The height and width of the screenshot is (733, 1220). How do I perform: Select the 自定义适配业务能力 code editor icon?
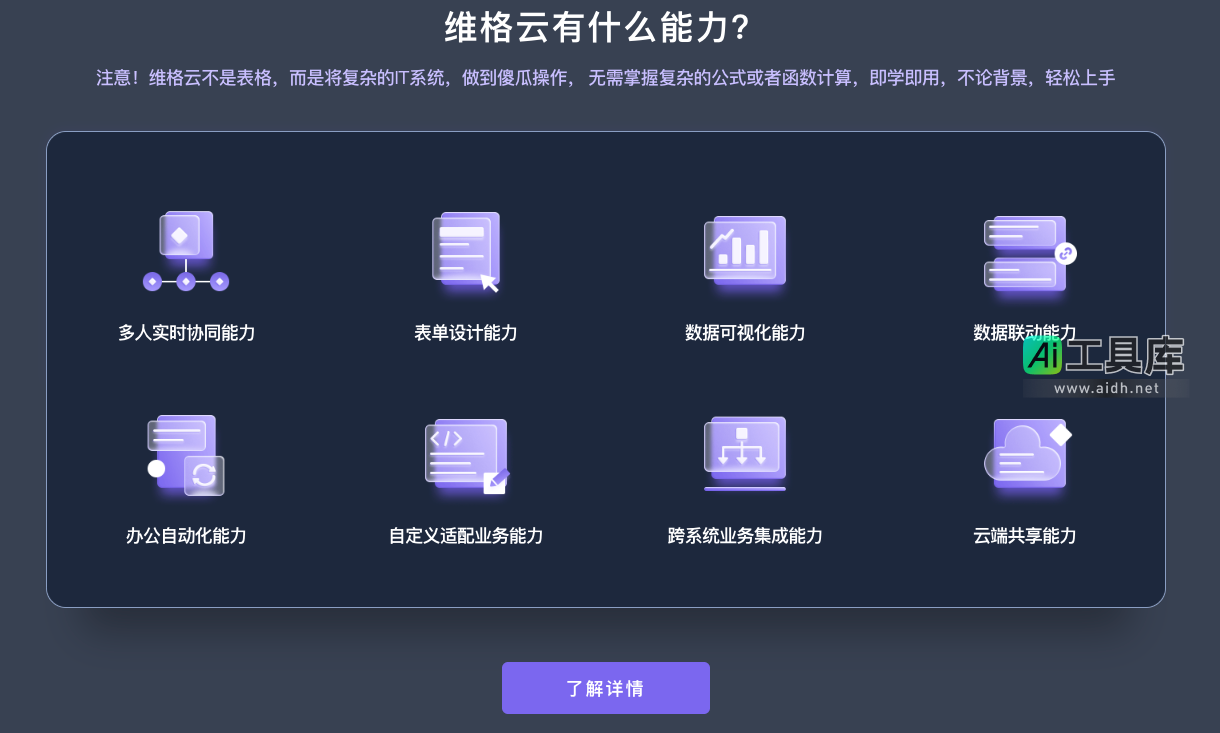tap(465, 456)
